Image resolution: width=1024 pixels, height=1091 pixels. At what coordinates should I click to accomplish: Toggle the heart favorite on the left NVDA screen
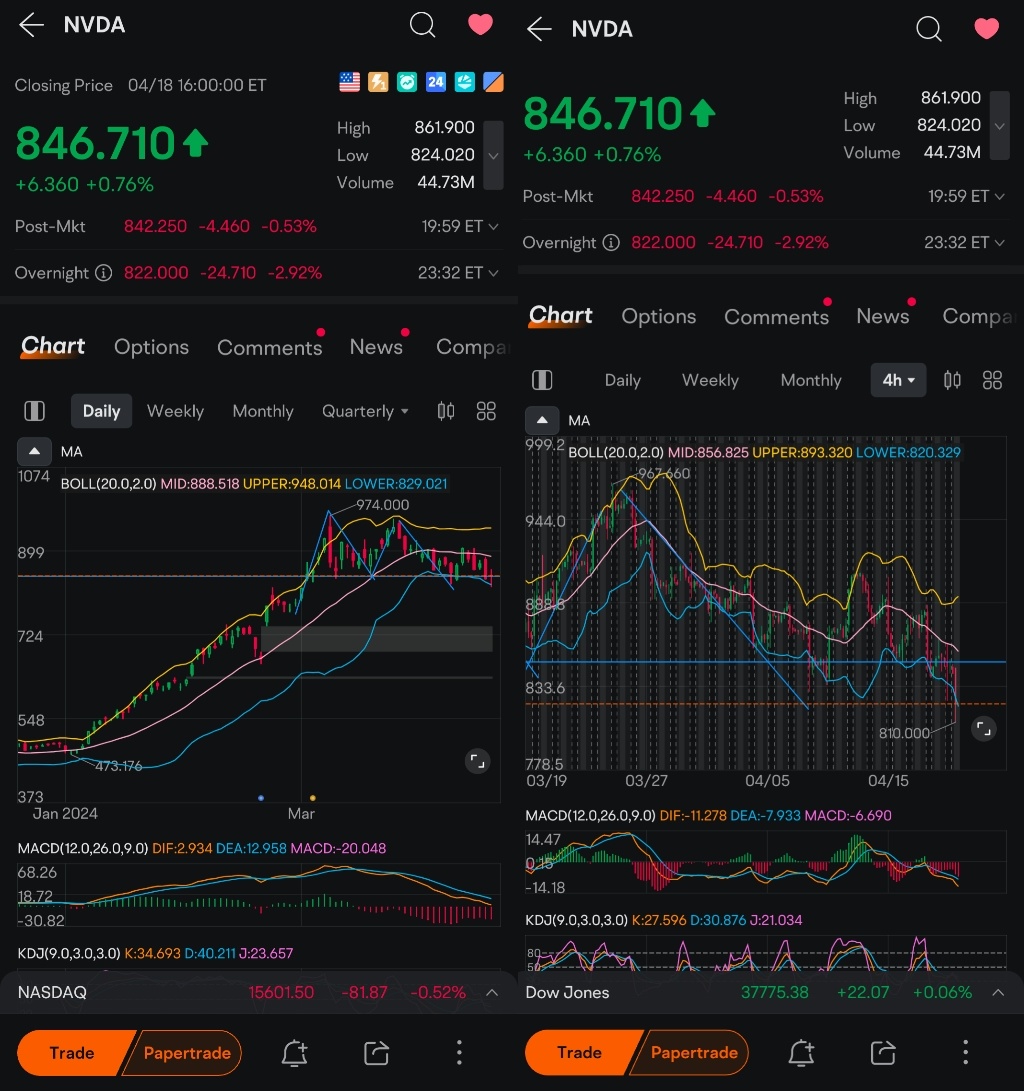[x=480, y=24]
